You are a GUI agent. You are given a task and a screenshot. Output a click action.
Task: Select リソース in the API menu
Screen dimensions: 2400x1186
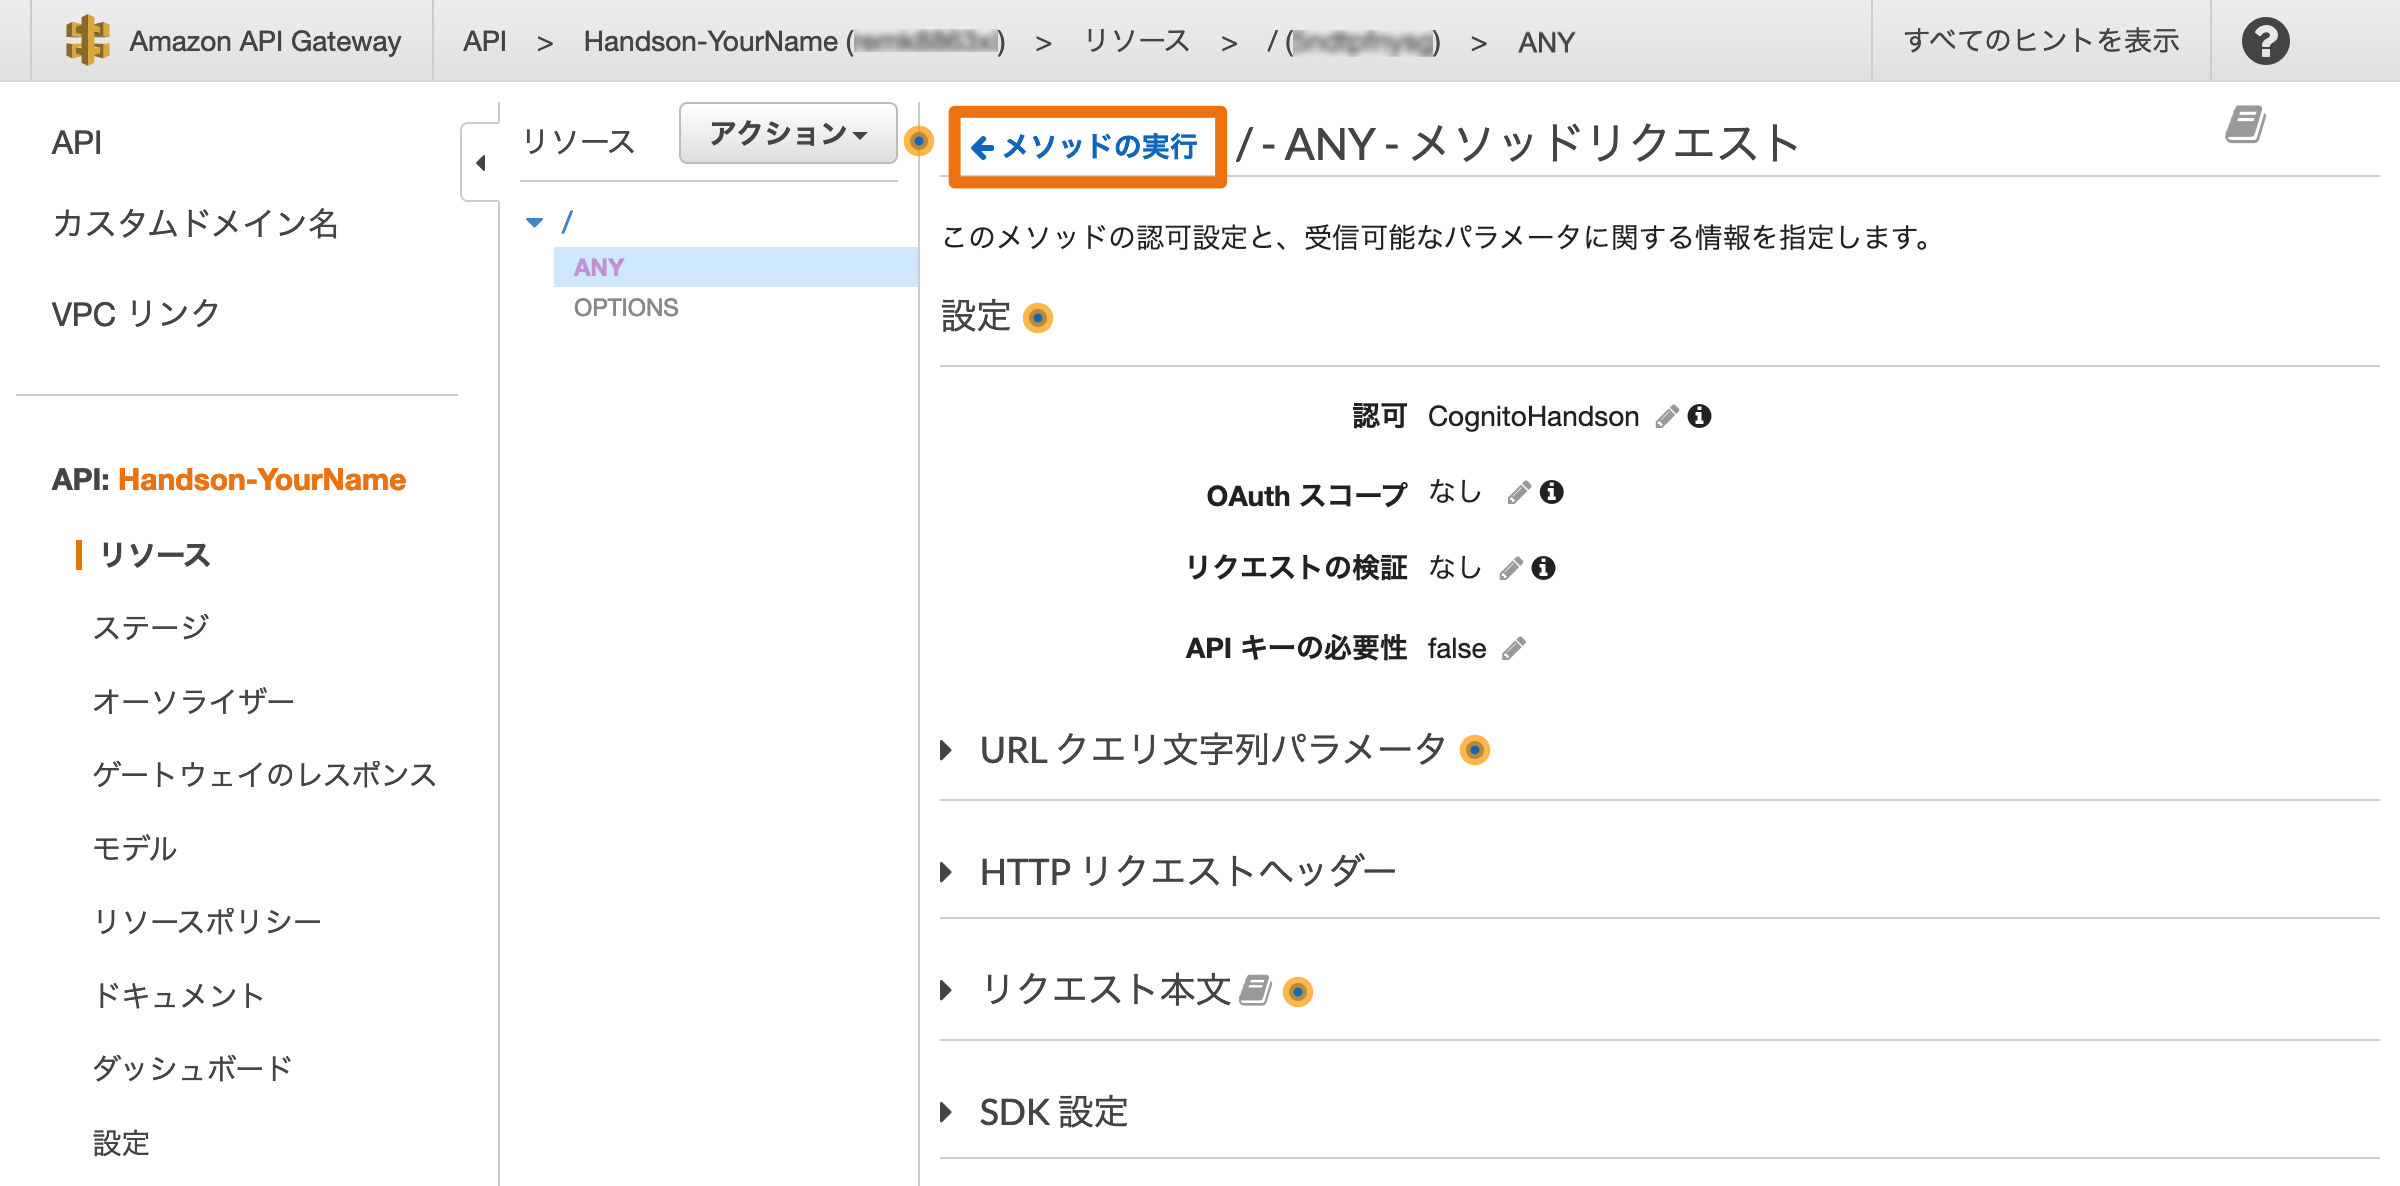pyautogui.click(x=155, y=555)
